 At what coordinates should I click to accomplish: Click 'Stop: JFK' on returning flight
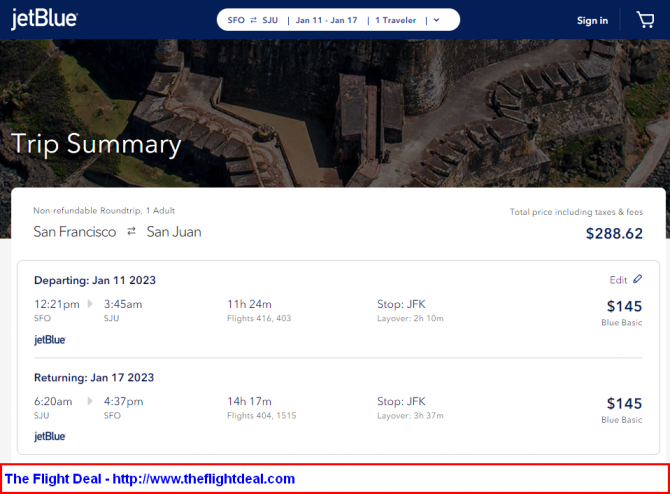click(401, 401)
